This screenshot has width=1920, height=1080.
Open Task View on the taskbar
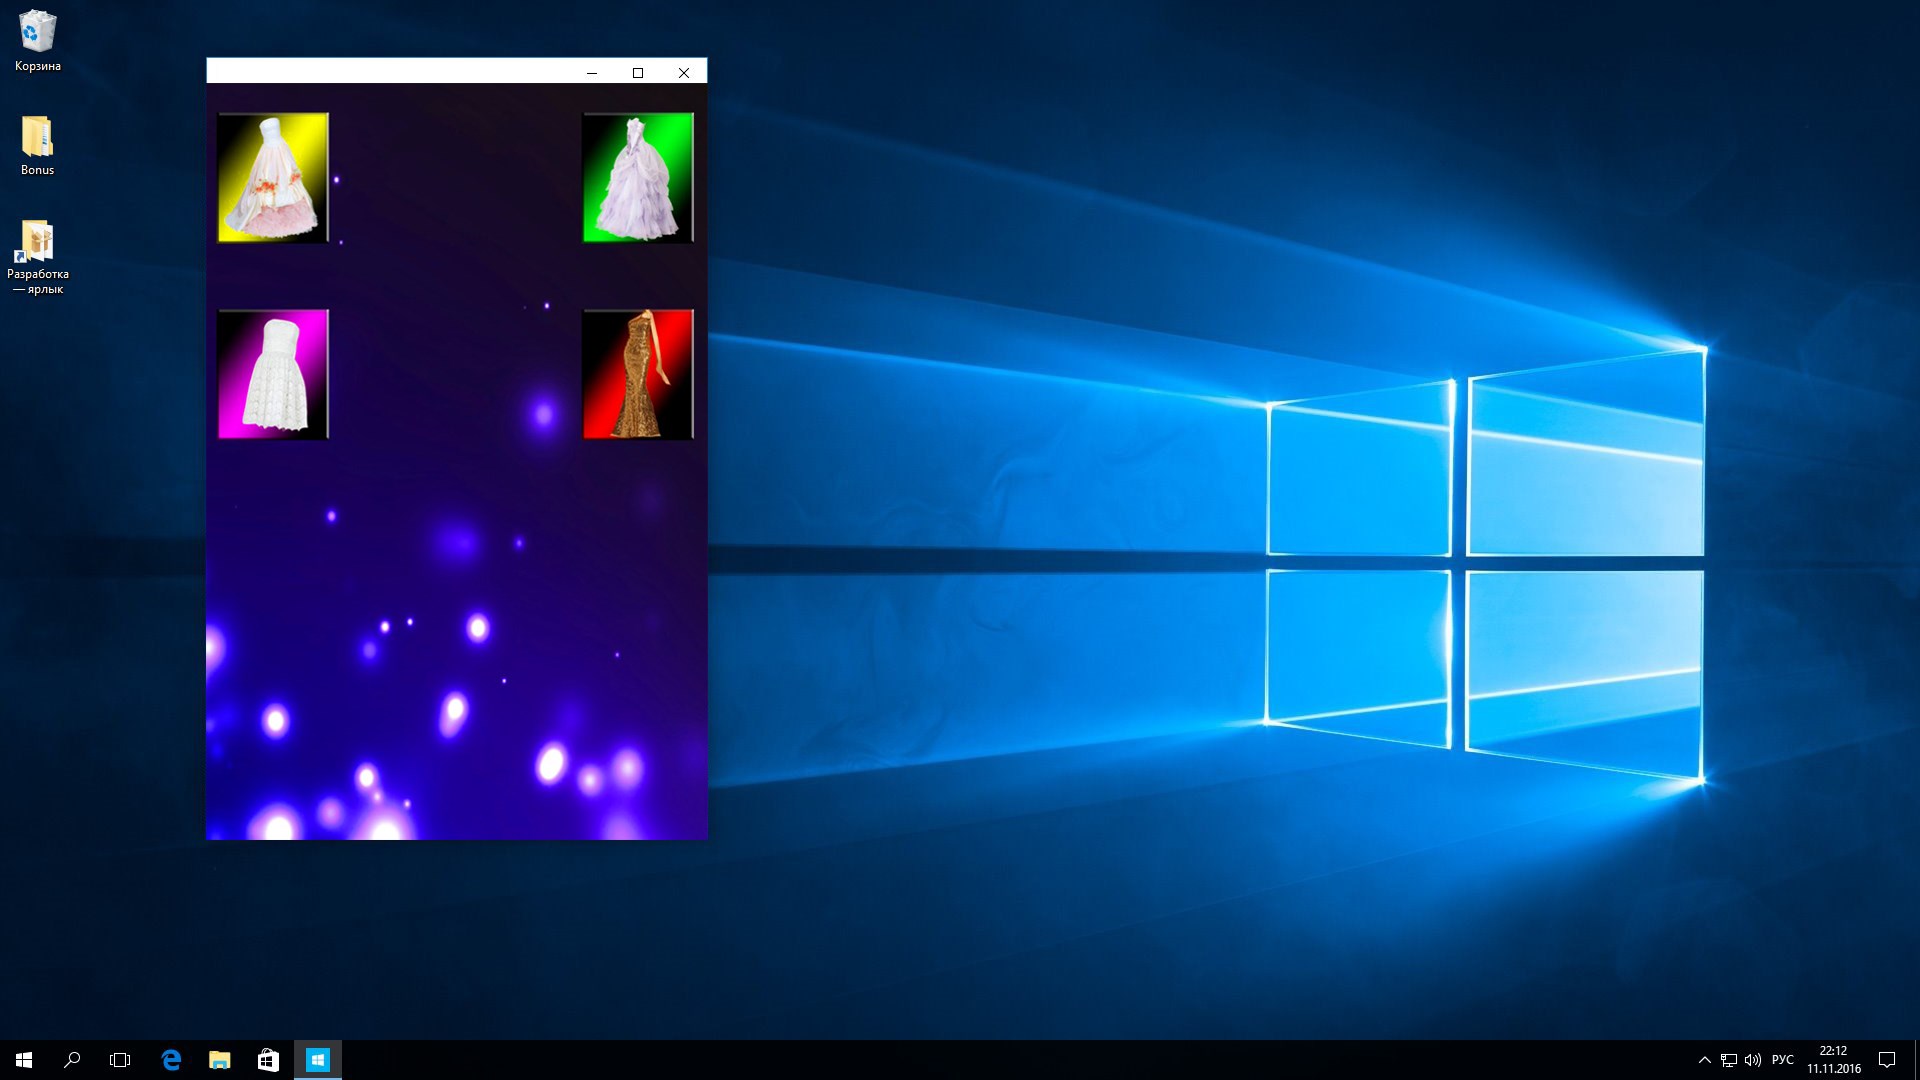click(120, 1060)
